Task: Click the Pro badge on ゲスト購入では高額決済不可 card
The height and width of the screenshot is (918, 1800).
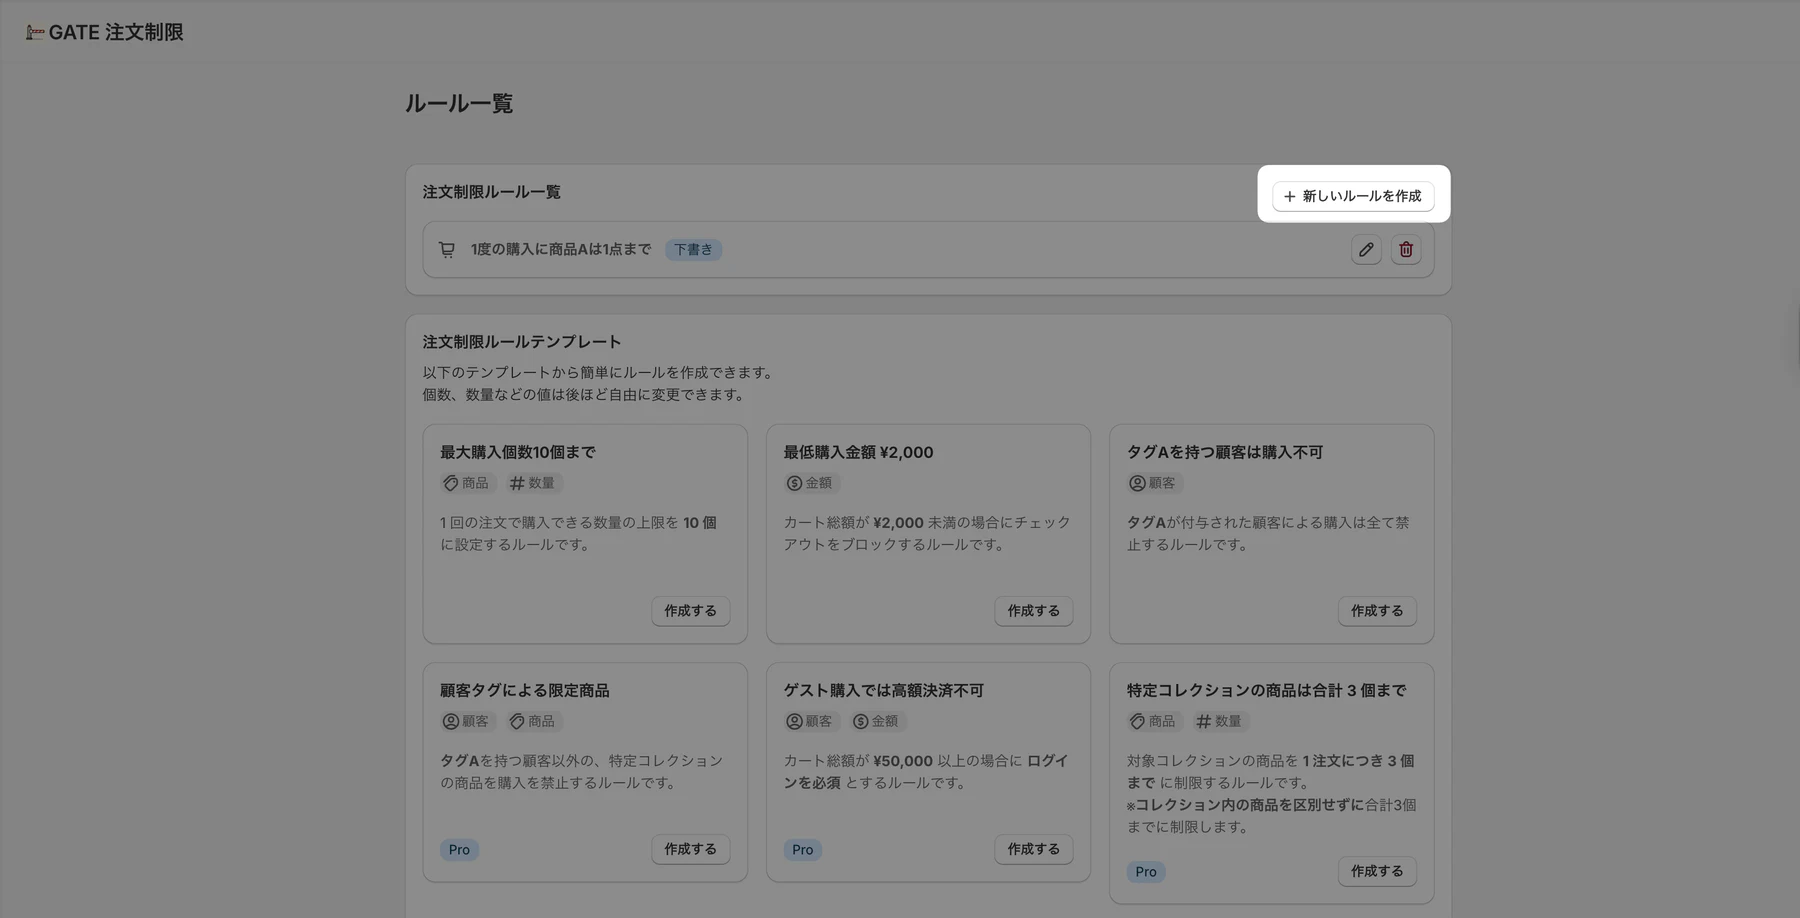Action: (803, 850)
